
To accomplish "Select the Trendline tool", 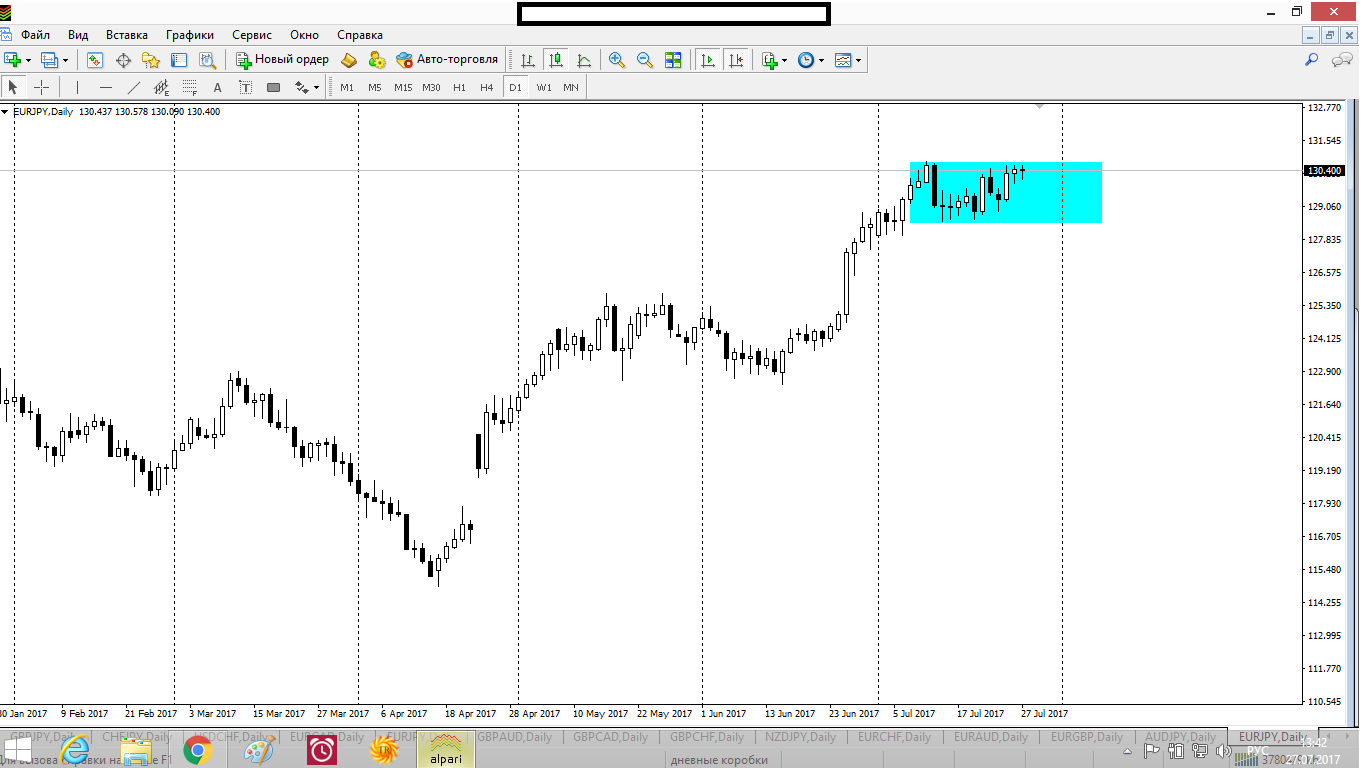I will 134,87.
